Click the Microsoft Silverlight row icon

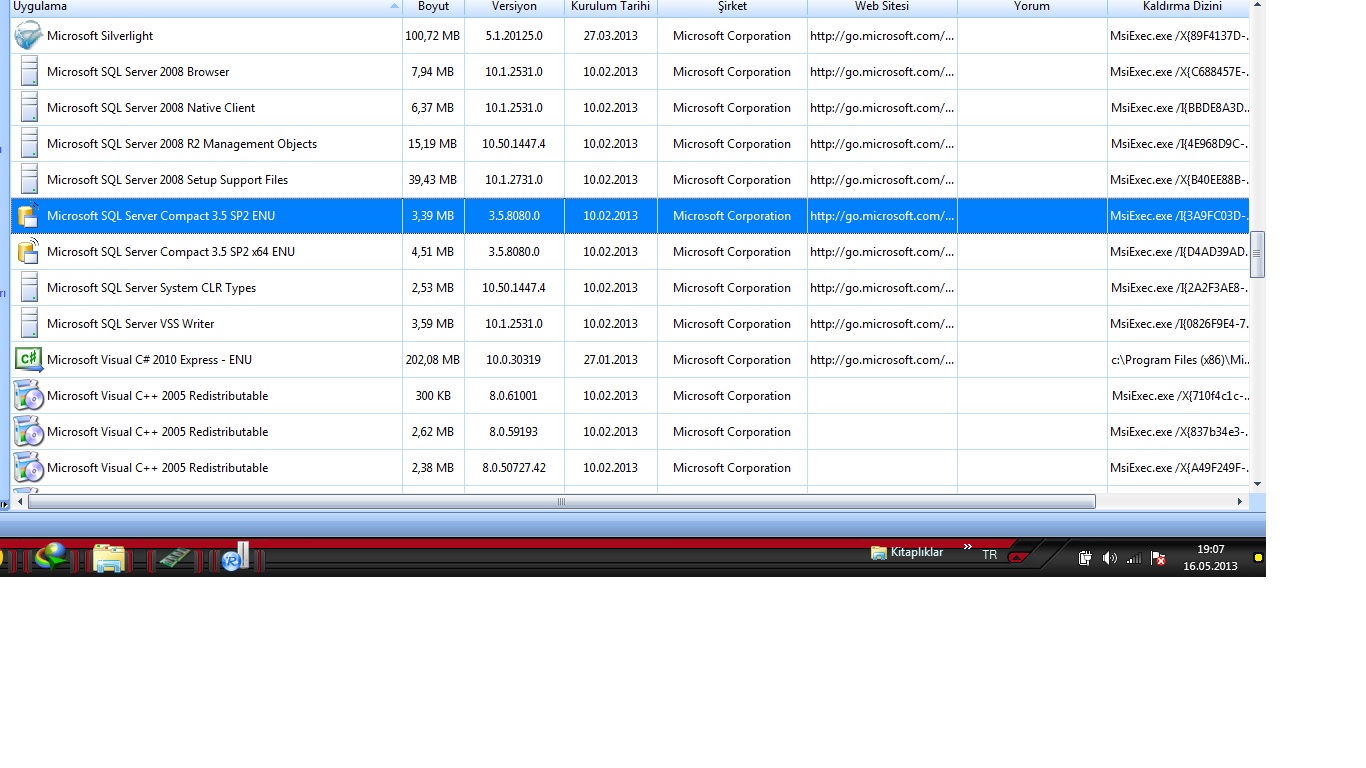pos(29,36)
